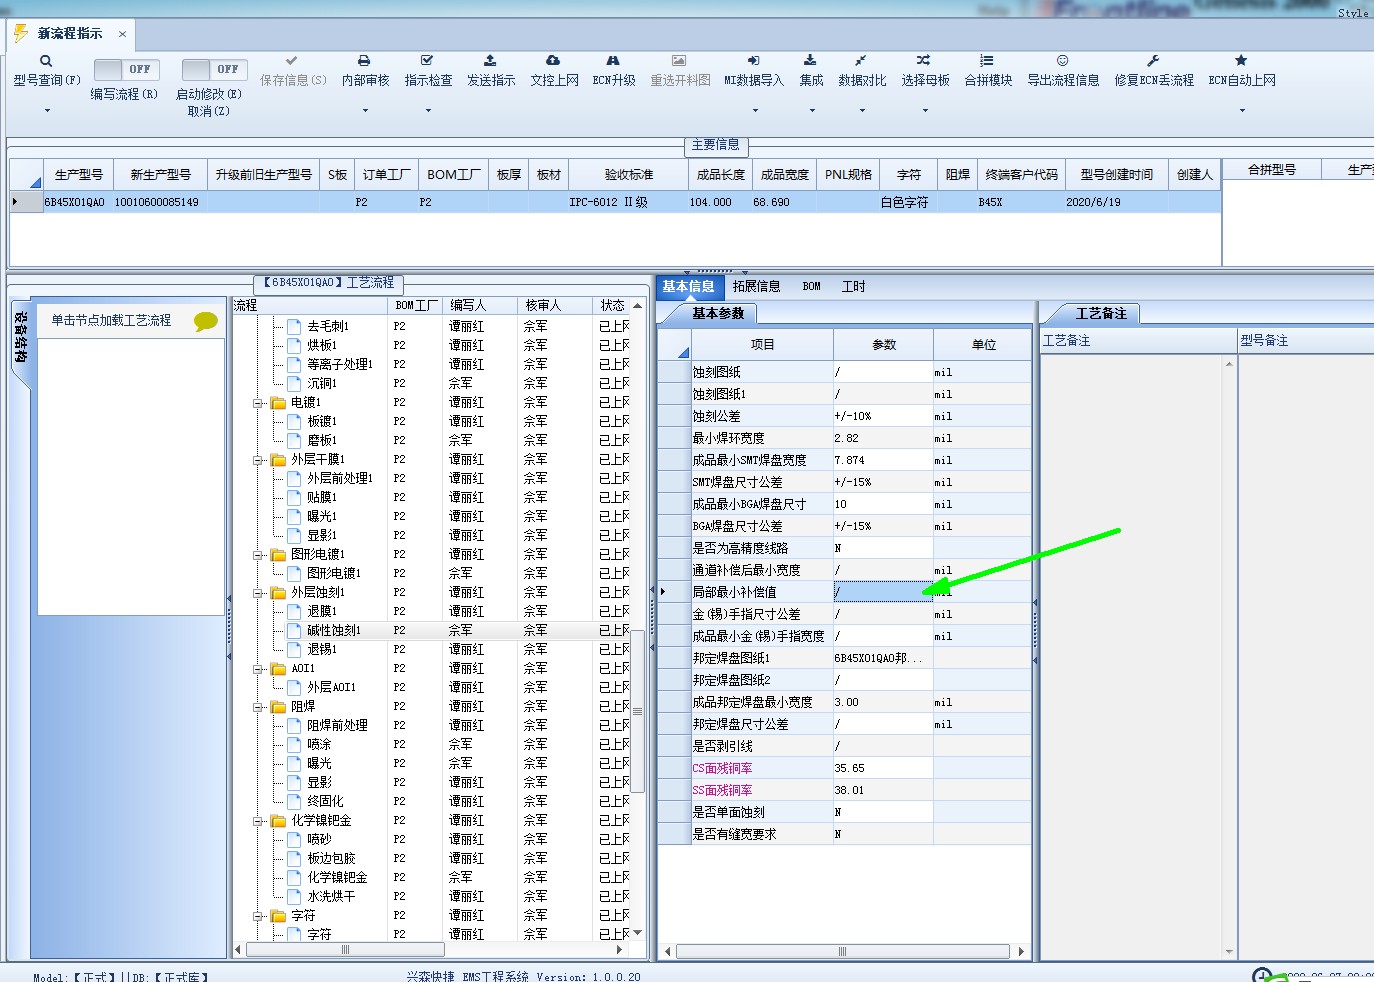Image resolution: width=1374 pixels, height=982 pixels.
Task: Open dropdown arrow under MI数据导入
Action: coord(754,110)
